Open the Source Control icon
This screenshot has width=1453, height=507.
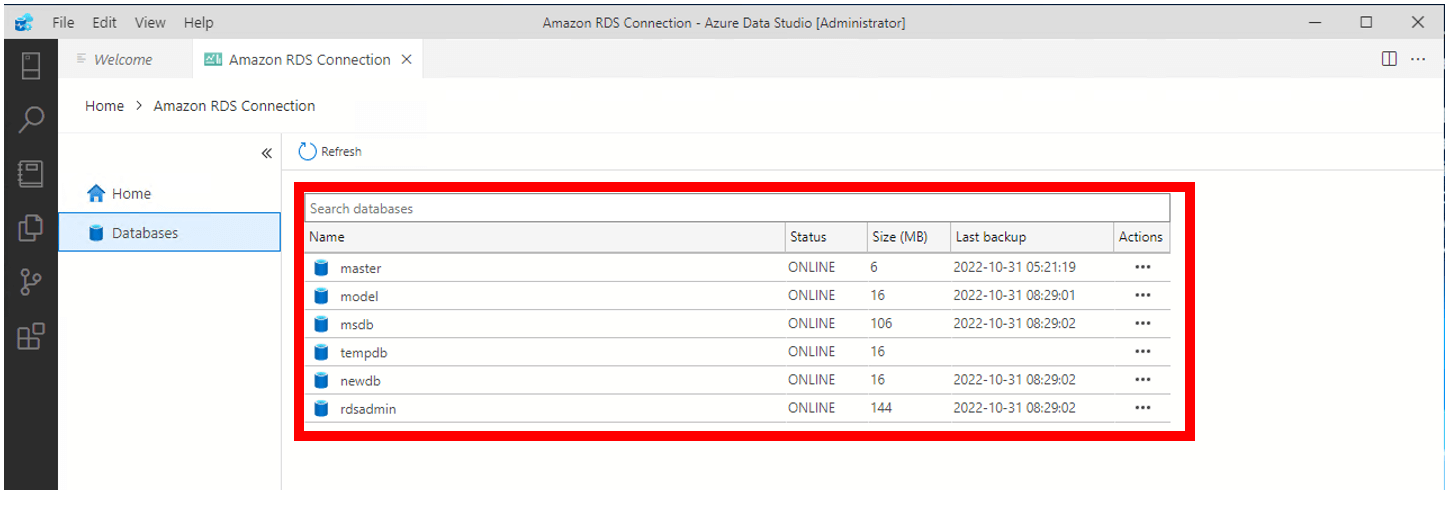(x=31, y=283)
